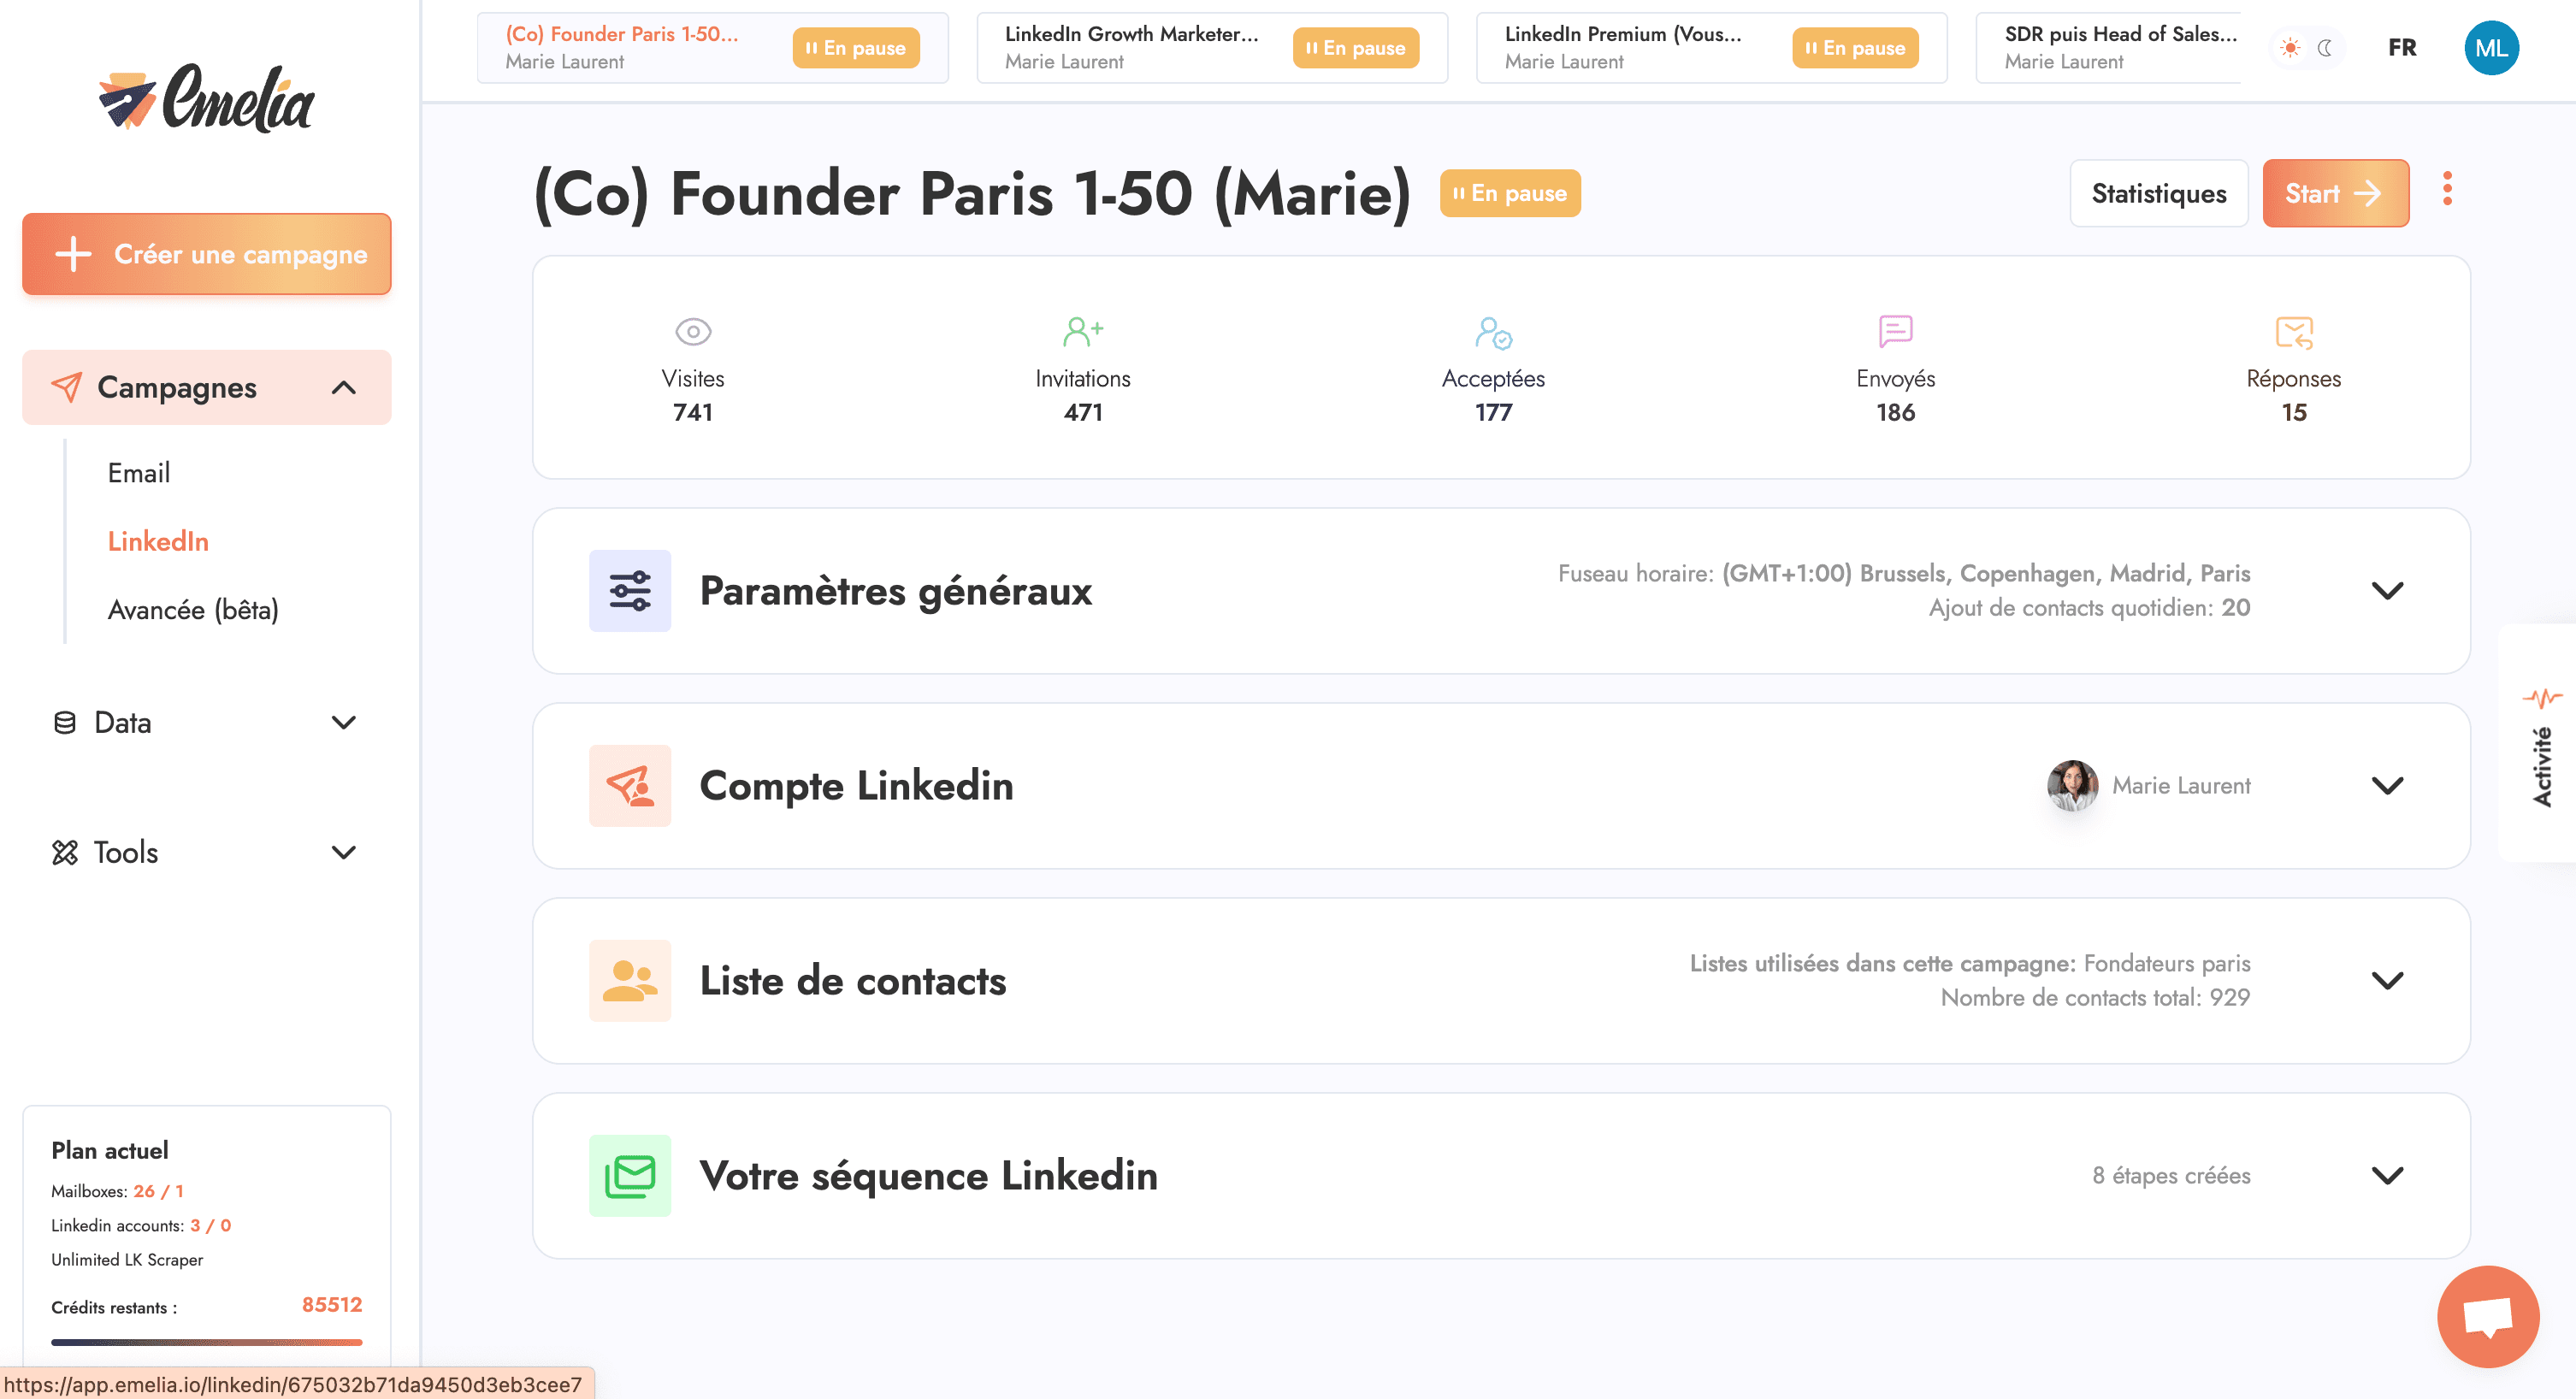Click the Fuseau horaire timezone text
Screen dimensions: 2576x1399
(x=1904, y=573)
